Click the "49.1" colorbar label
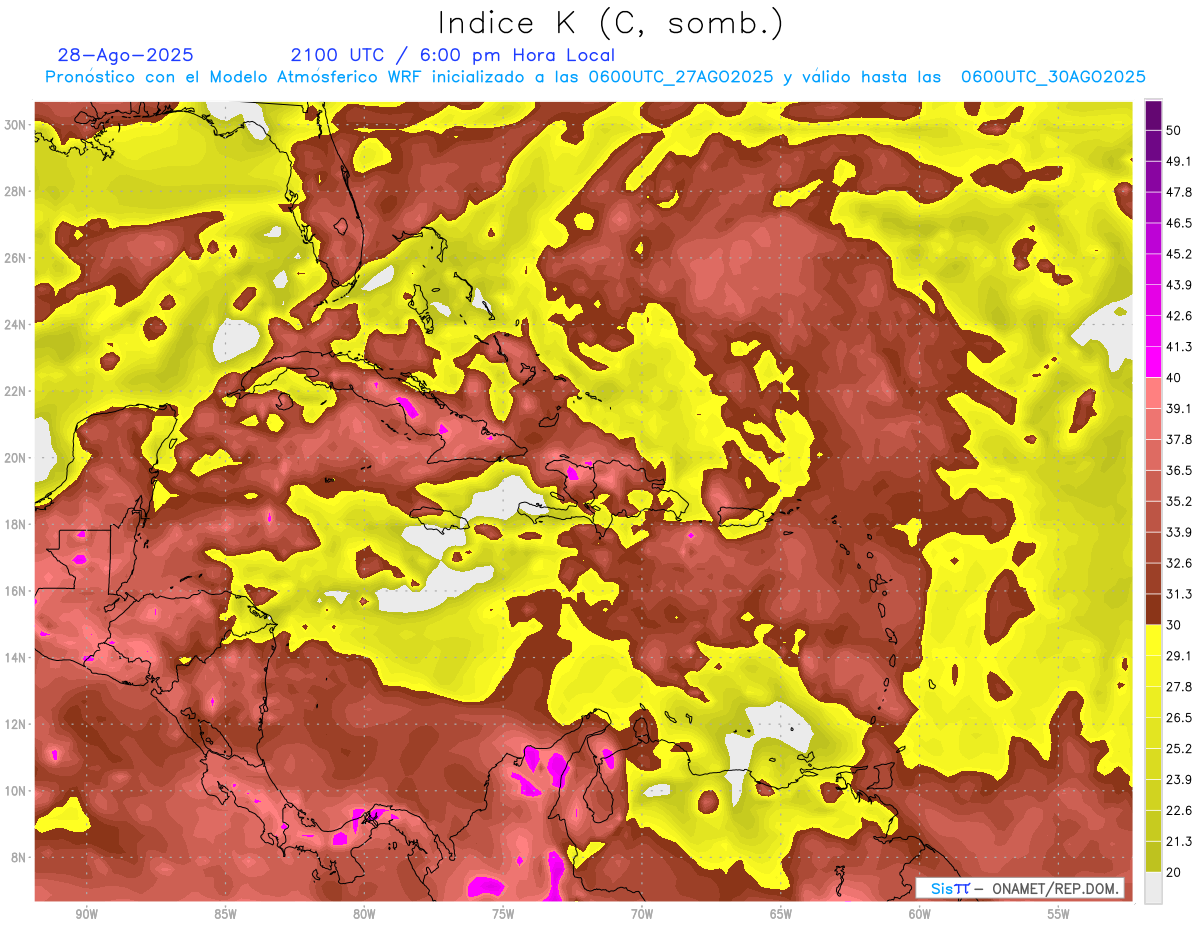Image resolution: width=1200 pixels, height=927 pixels. (x=1179, y=161)
